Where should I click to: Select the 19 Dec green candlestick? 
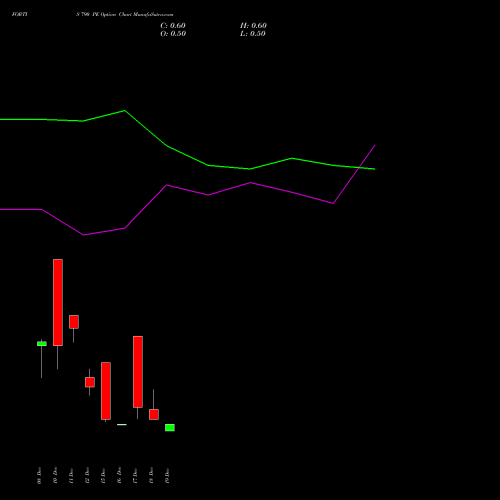point(170,428)
